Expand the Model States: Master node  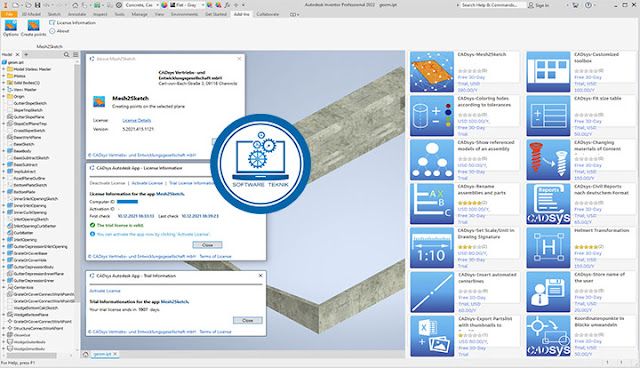(x=4, y=69)
